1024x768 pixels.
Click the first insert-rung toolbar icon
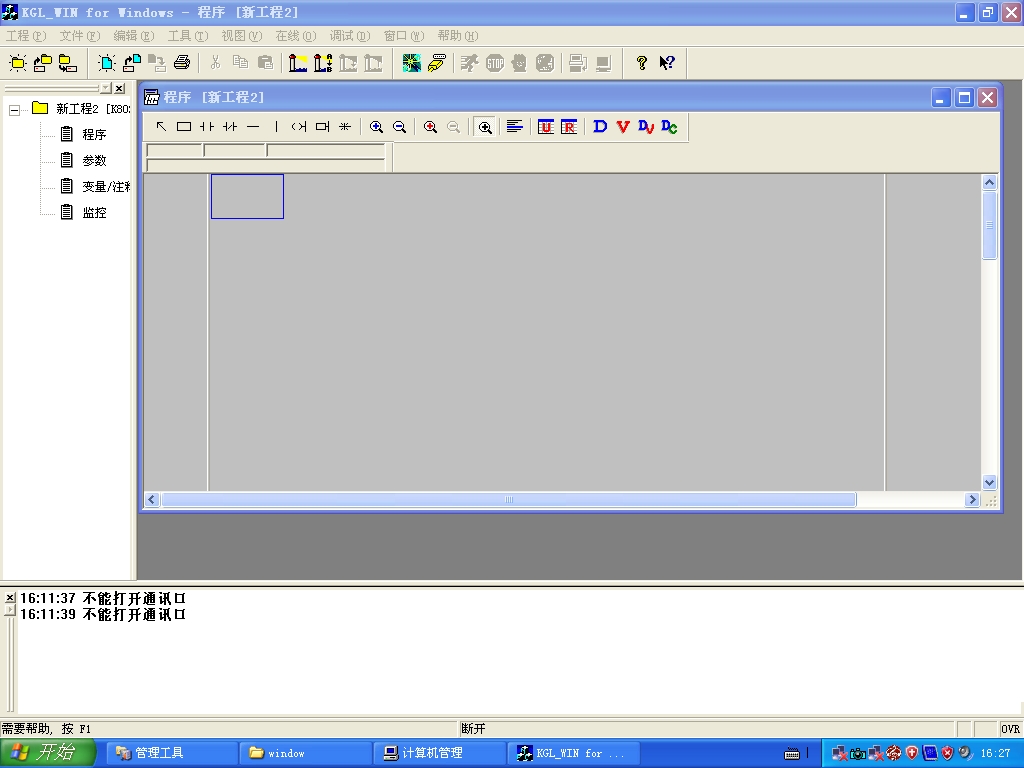(x=298, y=63)
